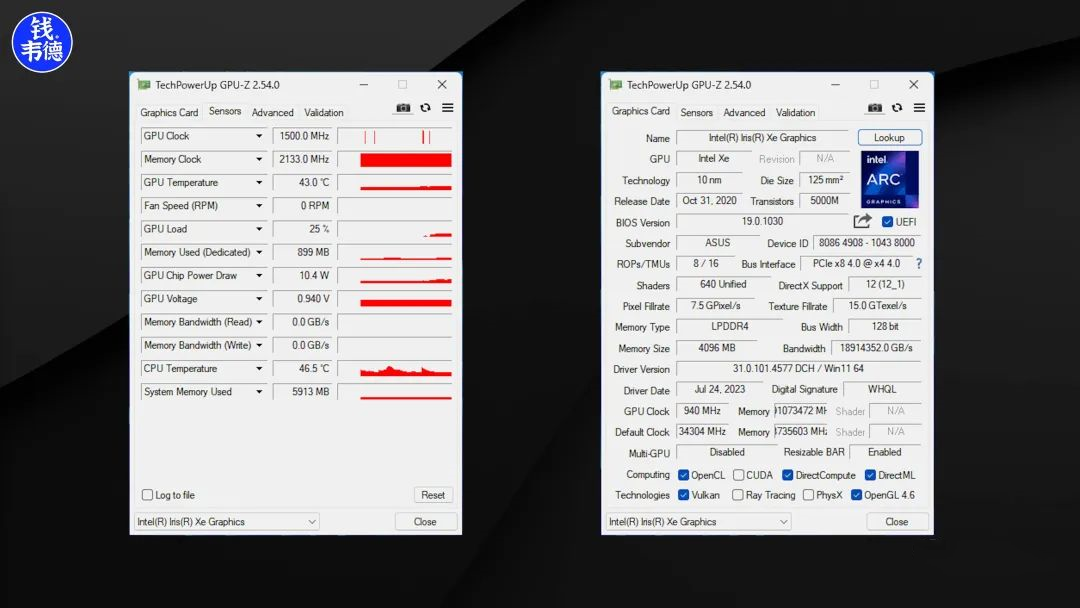
Task: Open the CPU Temperature sensor dropdown
Action: (259, 369)
